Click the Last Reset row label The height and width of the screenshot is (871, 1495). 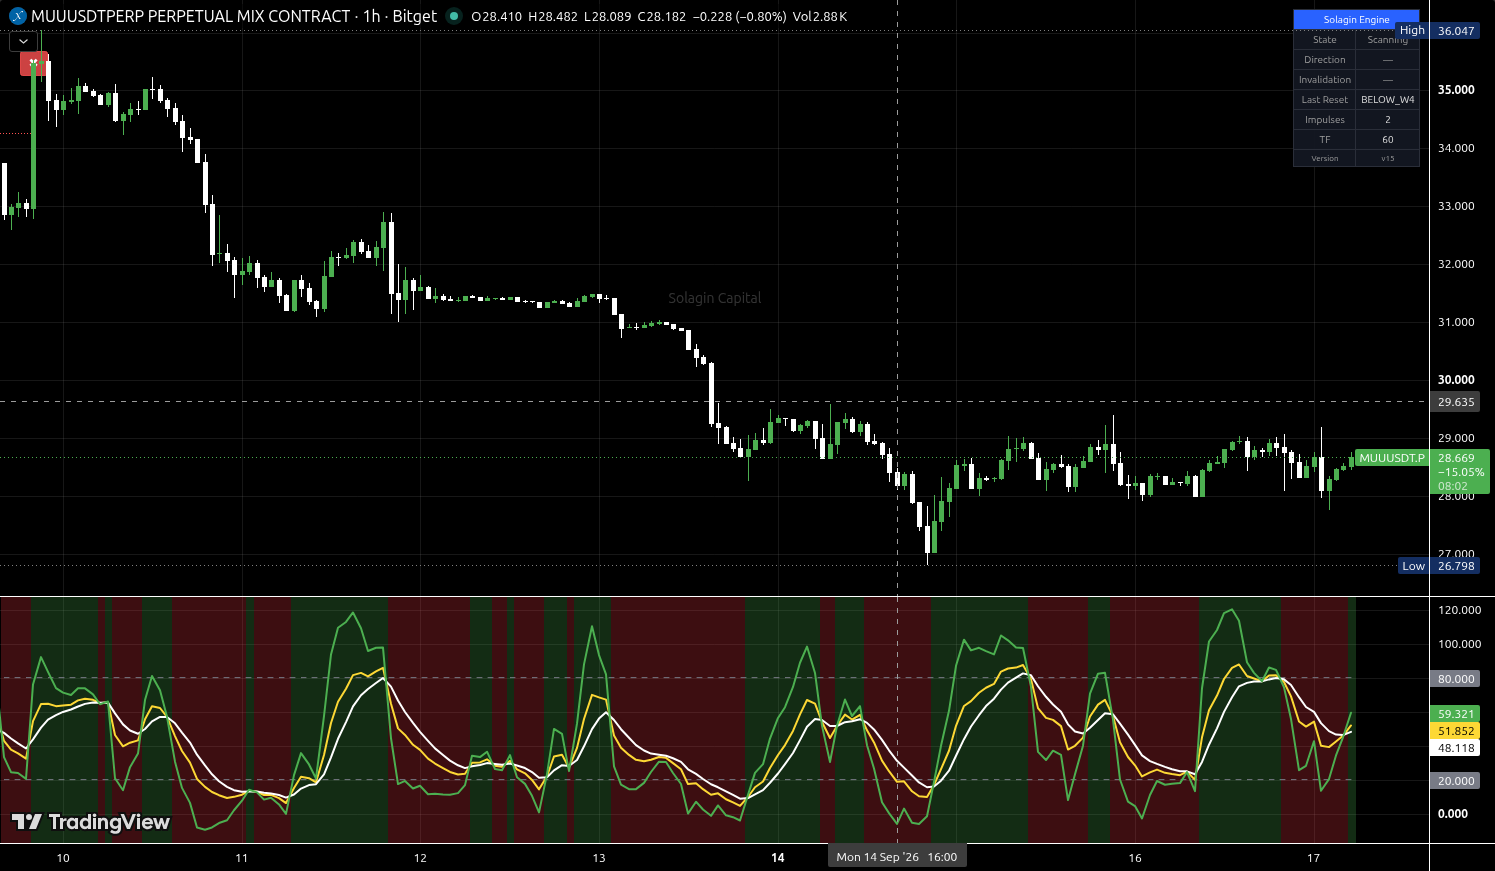pyautogui.click(x=1324, y=100)
